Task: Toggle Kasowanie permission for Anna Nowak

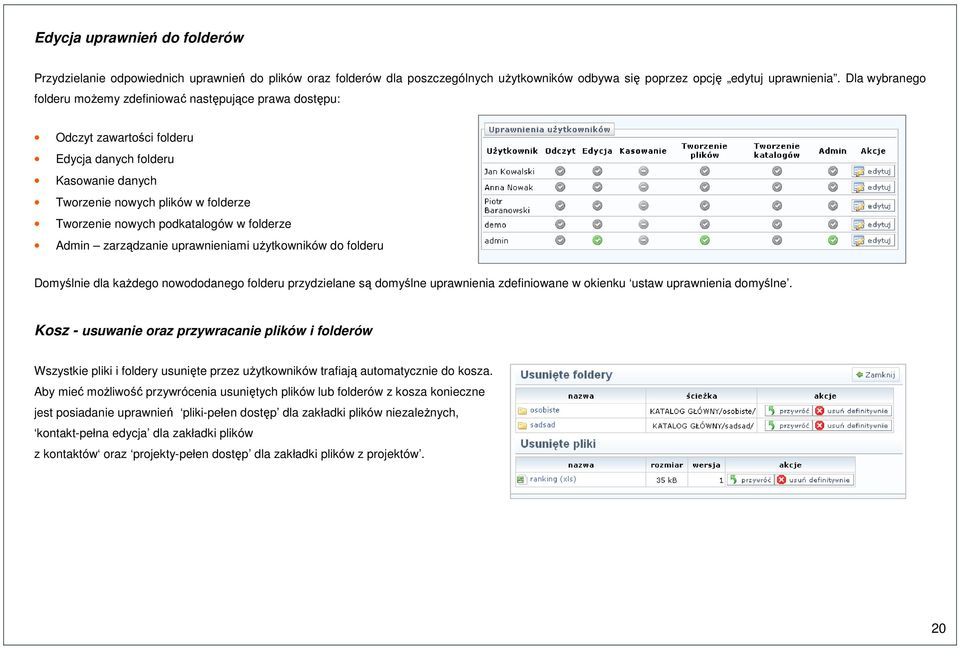Action: tap(643, 187)
